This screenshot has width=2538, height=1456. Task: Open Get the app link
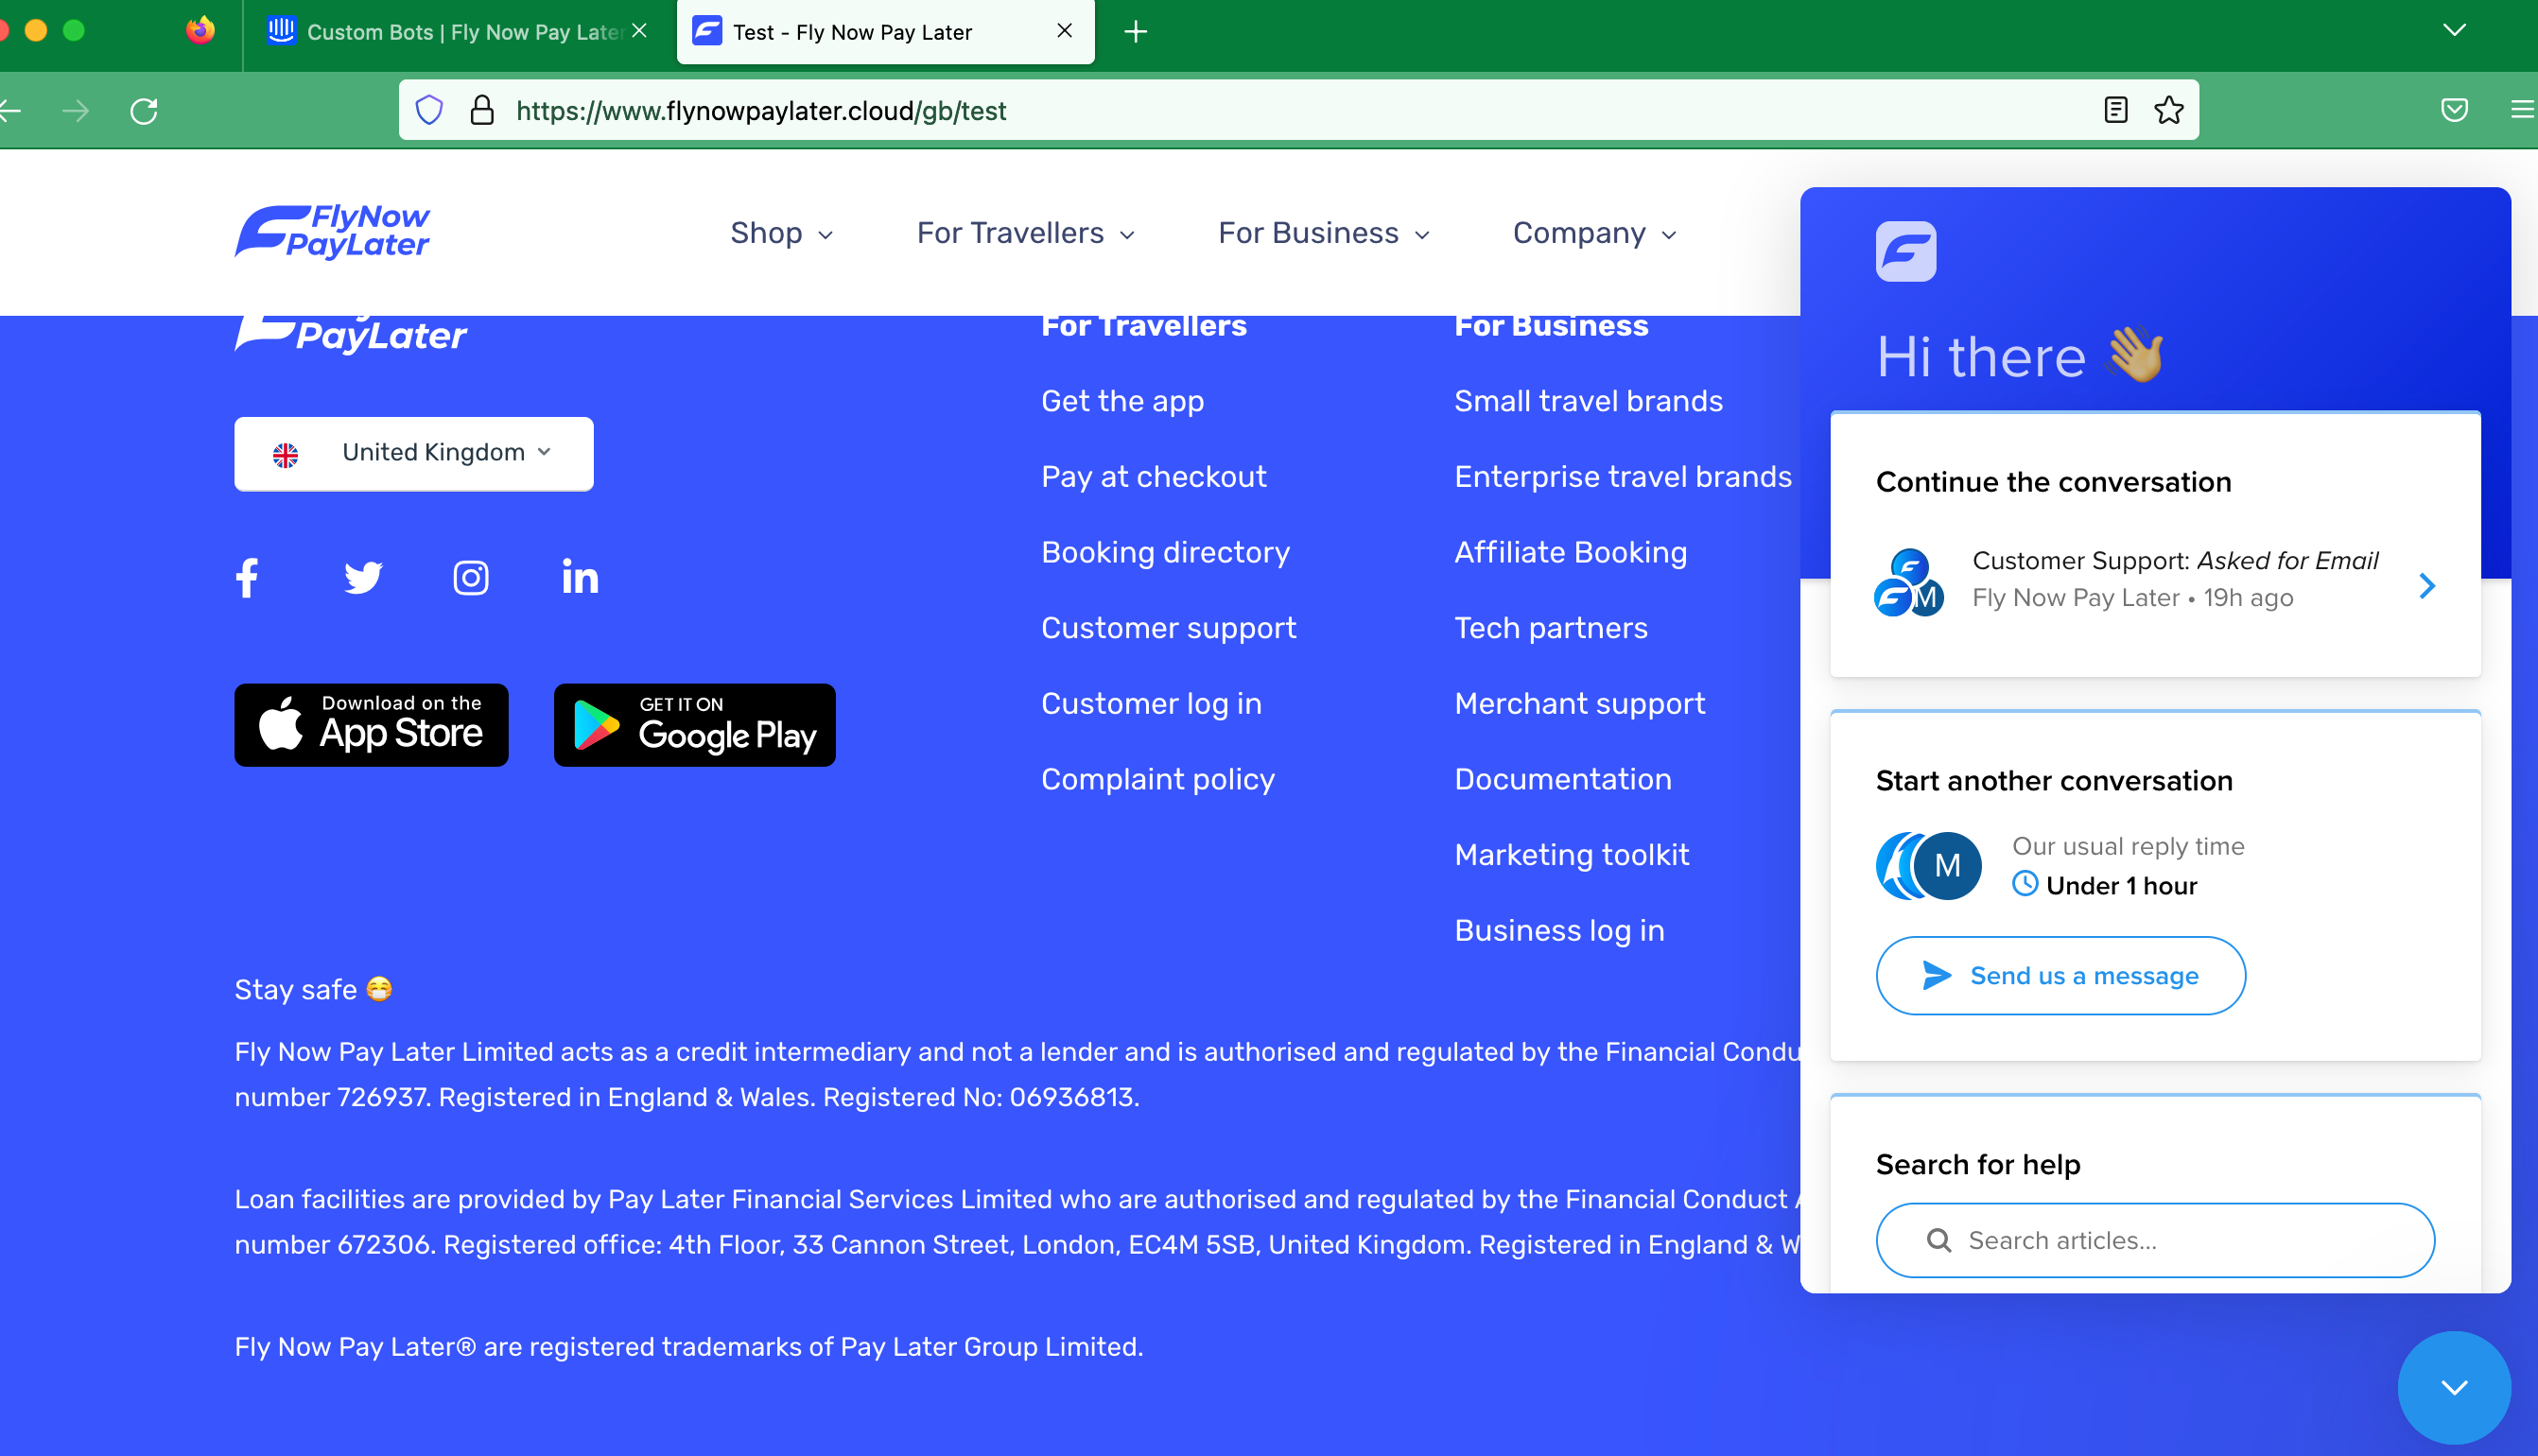[x=1122, y=401]
